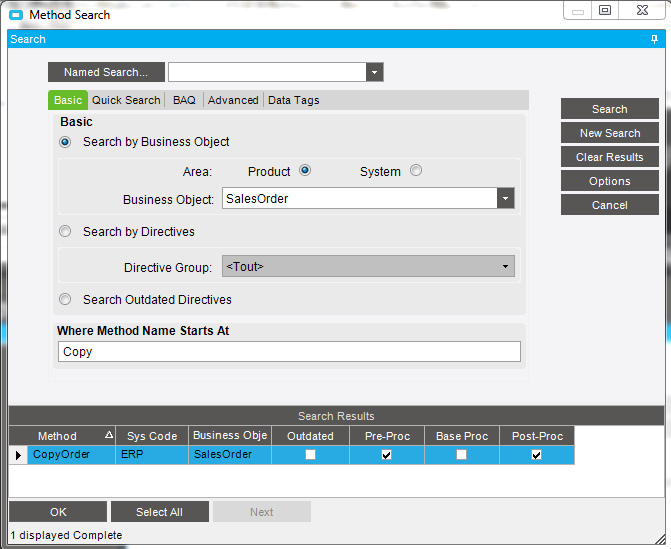Grab the window corner grip
This screenshot has width=671, height=549.
(x=660, y=539)
